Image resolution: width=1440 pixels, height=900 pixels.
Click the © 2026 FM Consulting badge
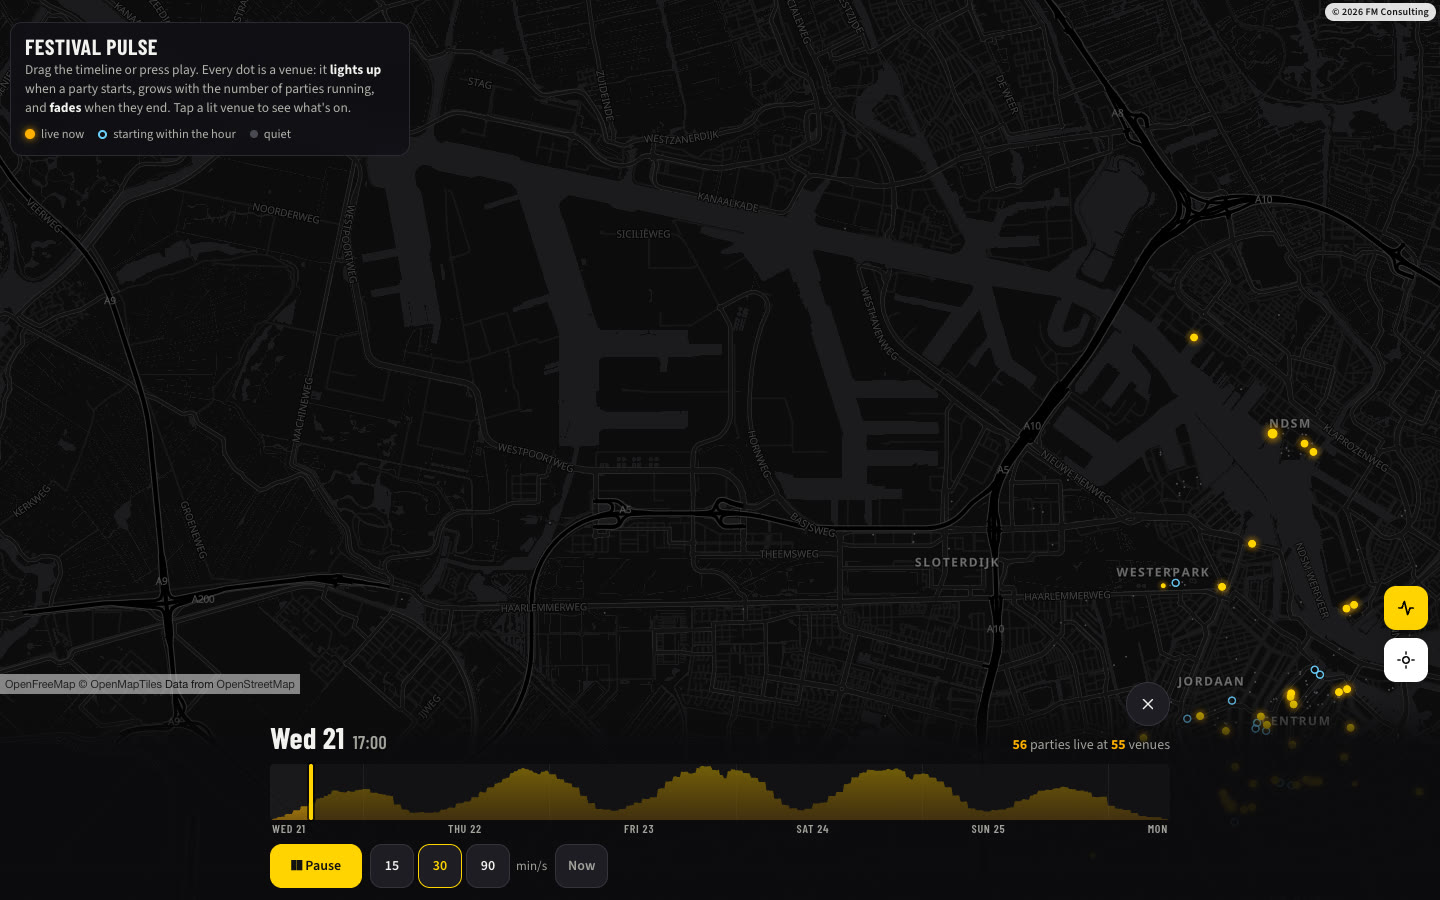(1380, 12)
